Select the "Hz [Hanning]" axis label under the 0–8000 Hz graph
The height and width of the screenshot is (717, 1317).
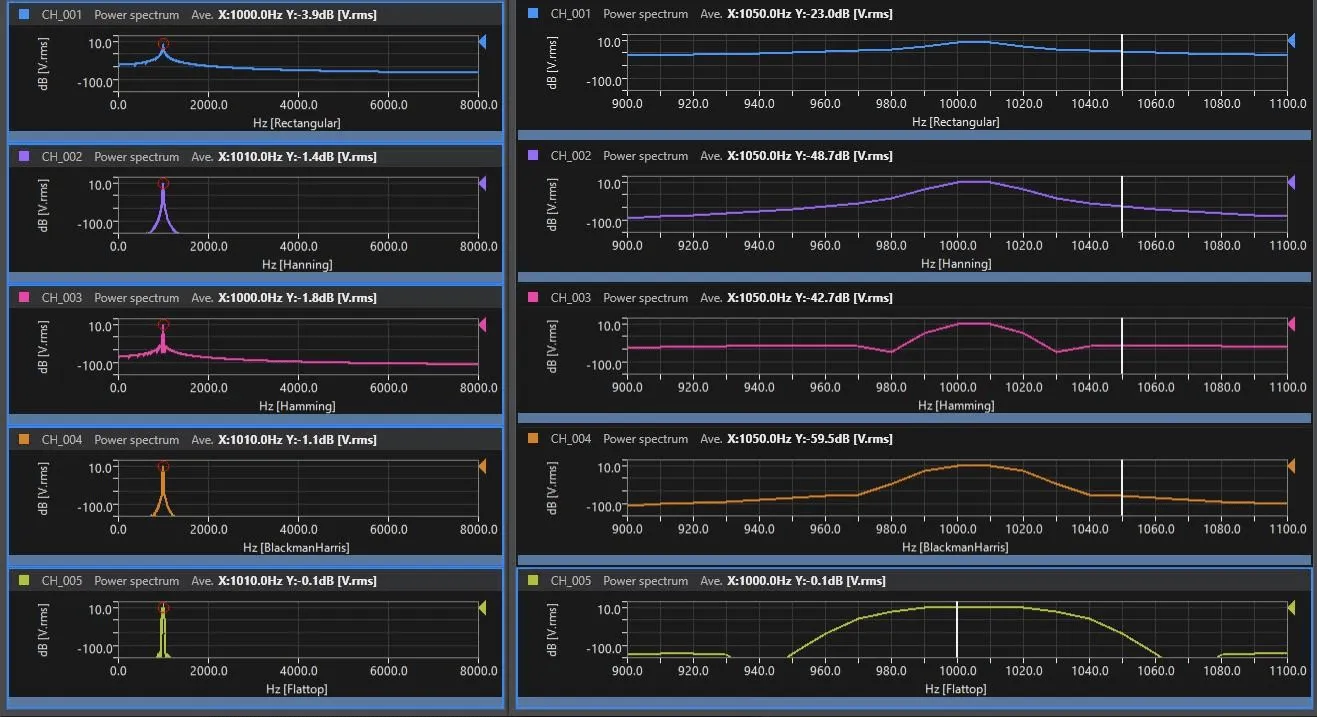click(x=297, y=265)
